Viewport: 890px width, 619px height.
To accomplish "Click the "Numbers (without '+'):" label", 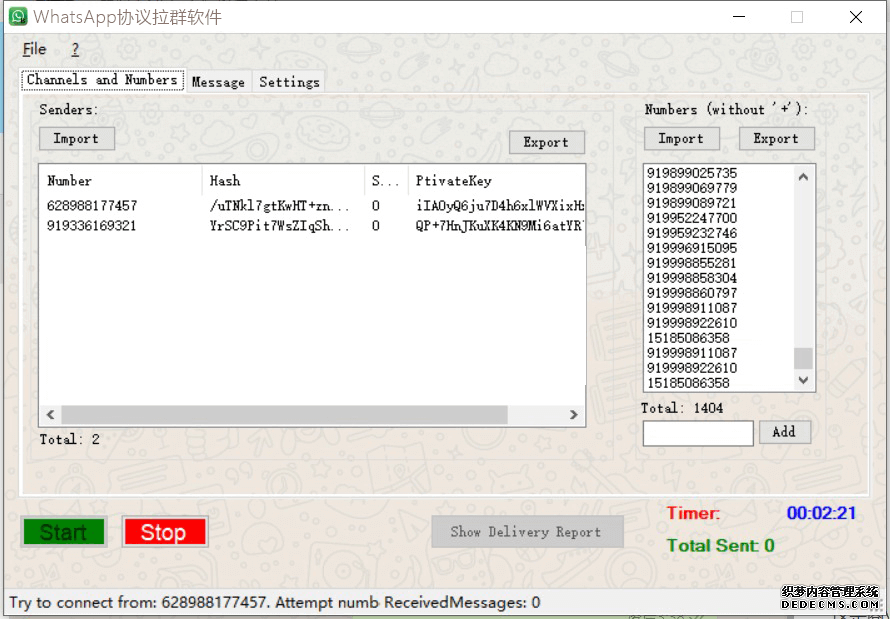I will pos(726,110).
